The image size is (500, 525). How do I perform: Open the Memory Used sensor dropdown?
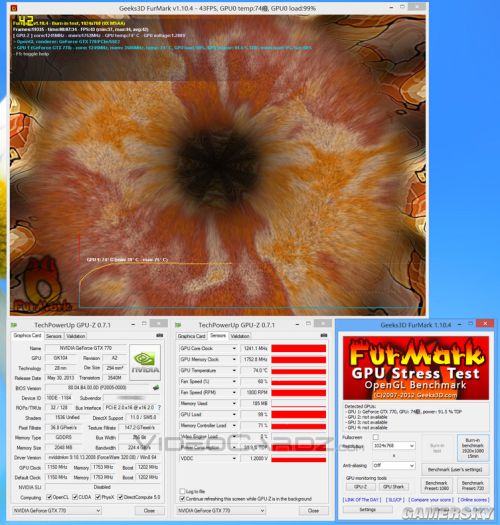(x=234, y=403)
